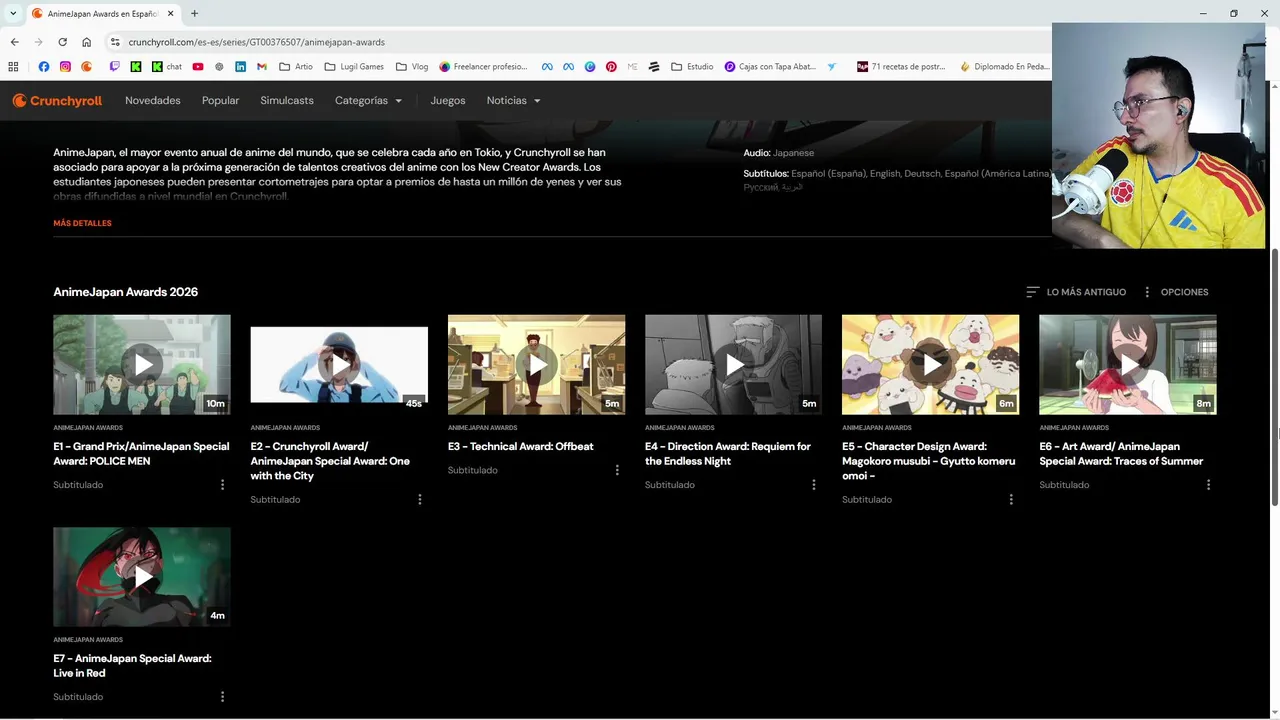Image resolution: width=1280 pixels, height=720 pixels.
Task: Play E1 POLICE MEN episode thumbnail
Action: (142, 365)
